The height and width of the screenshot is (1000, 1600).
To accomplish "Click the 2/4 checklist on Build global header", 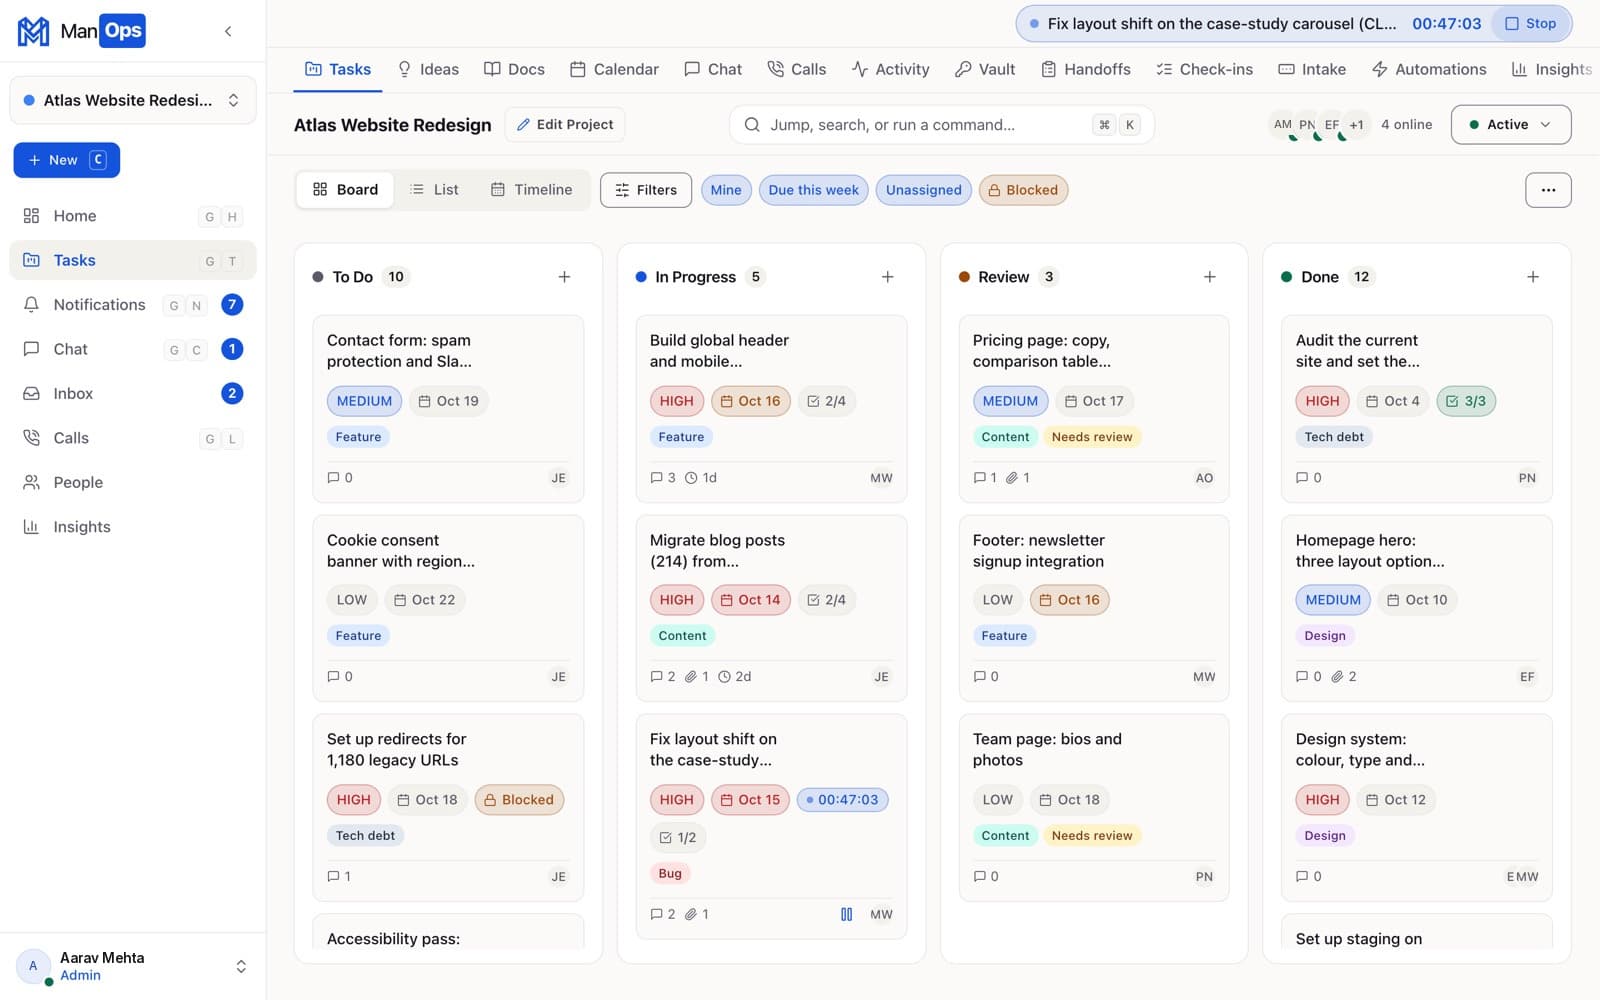I will coord(826,401).
